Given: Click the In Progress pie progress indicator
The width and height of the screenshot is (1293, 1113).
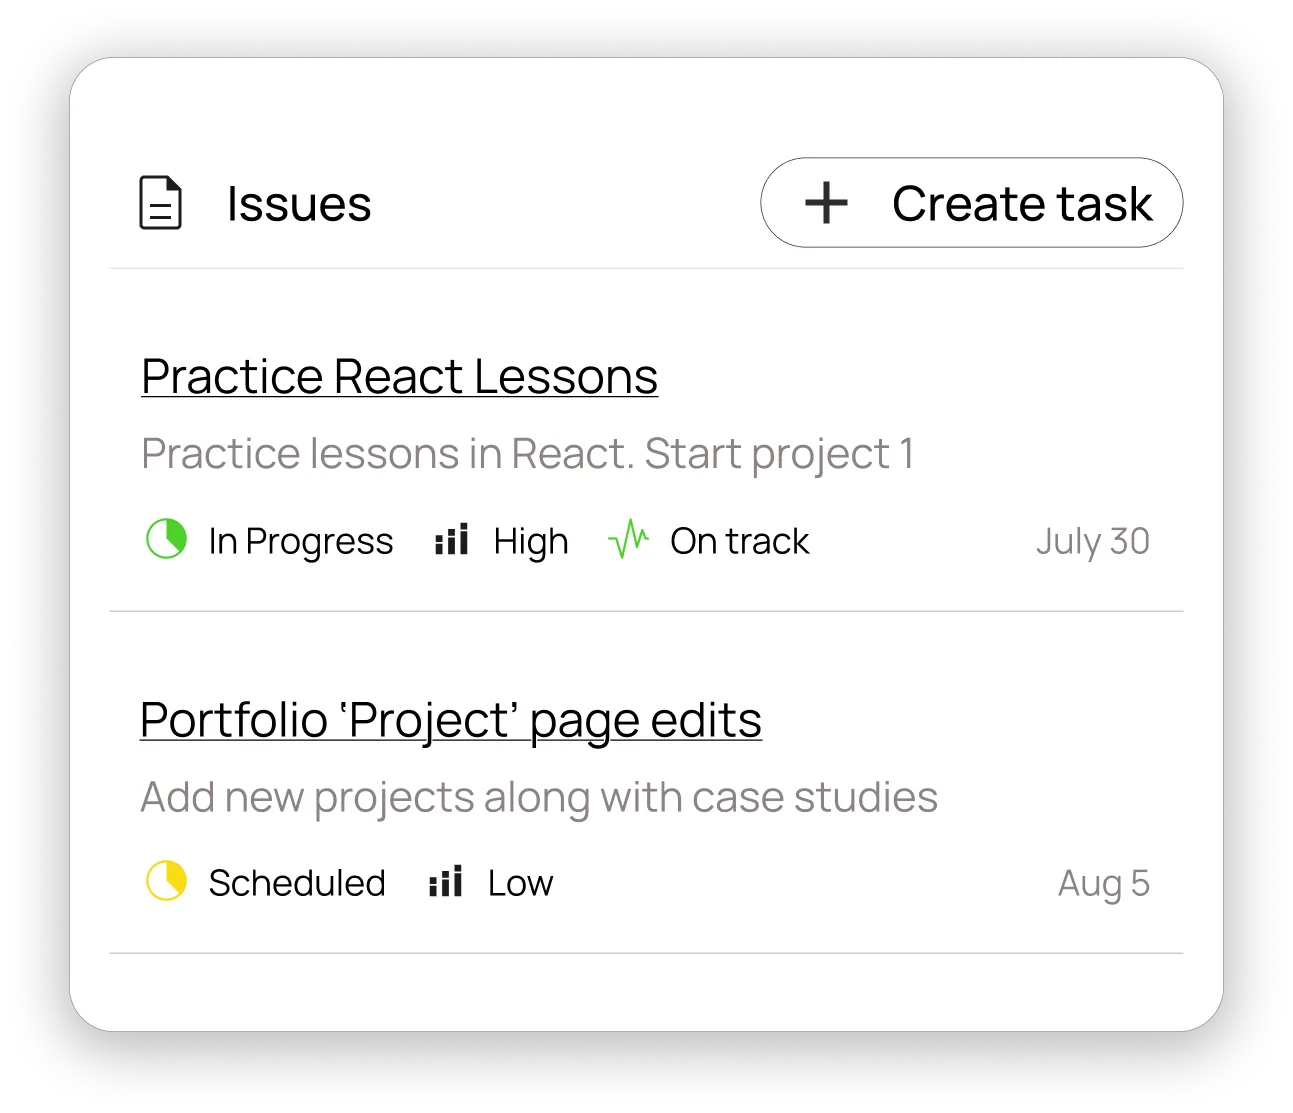Looking at the screenshot, I should (x=166, y=540).
